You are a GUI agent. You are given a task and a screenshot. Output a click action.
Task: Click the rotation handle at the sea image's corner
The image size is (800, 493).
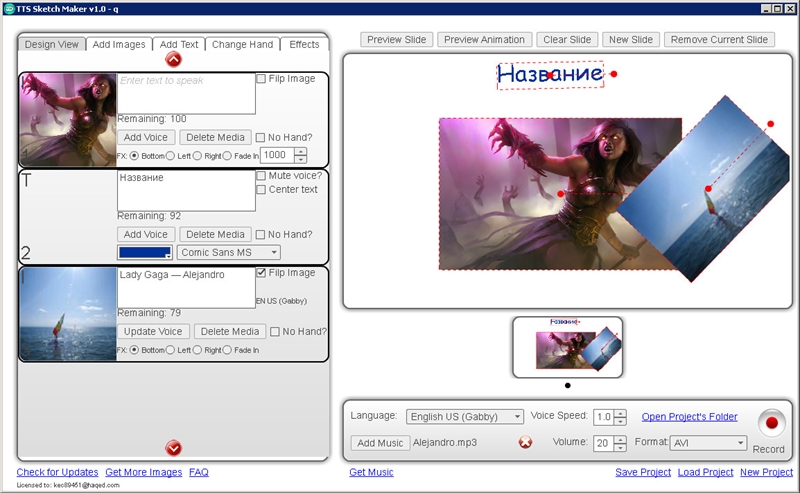pyautogui.click(x=770, y=124)
